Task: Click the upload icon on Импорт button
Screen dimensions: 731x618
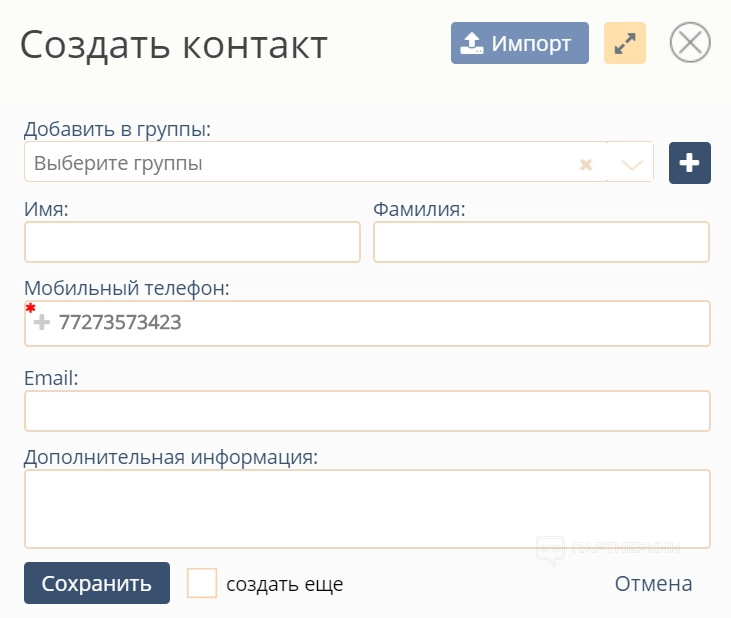Action: click(x=472, y=44)
